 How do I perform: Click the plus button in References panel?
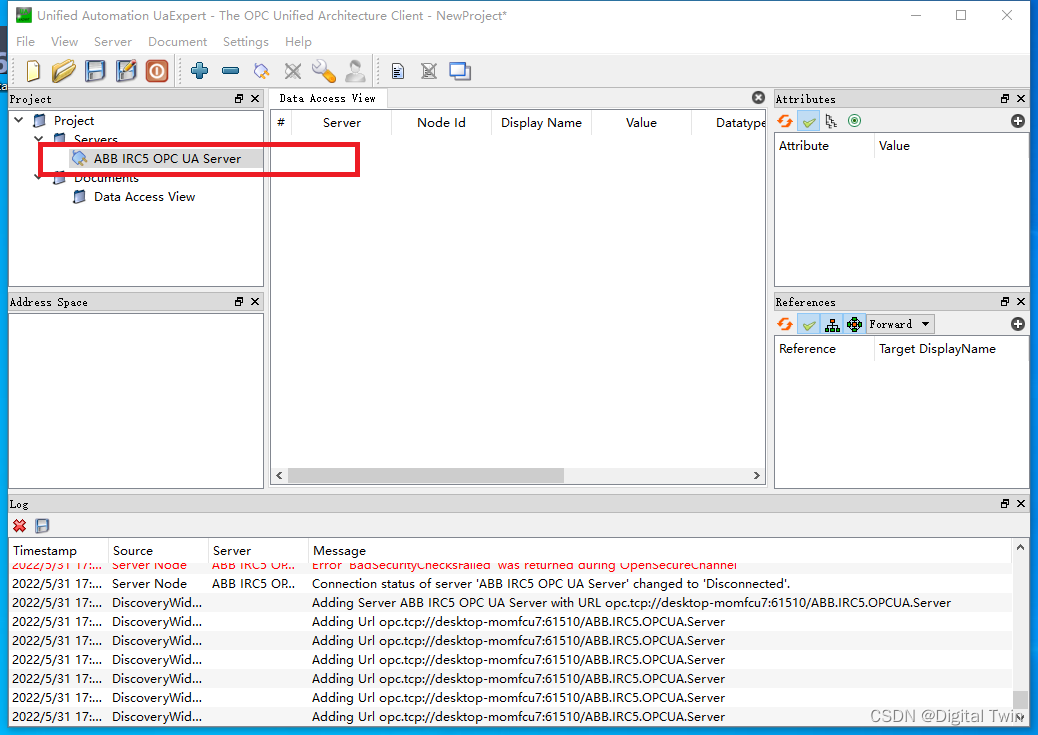(1017, 324)
